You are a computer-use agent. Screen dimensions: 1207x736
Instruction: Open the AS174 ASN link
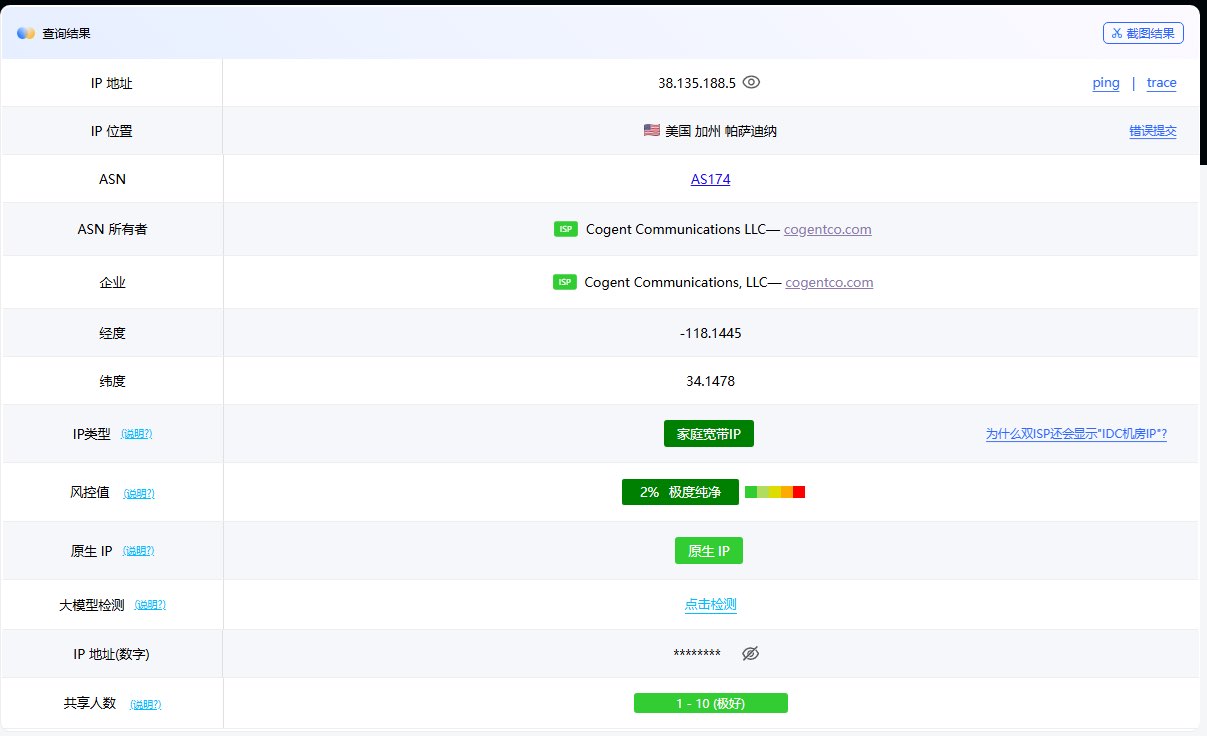tap(710, 180)
